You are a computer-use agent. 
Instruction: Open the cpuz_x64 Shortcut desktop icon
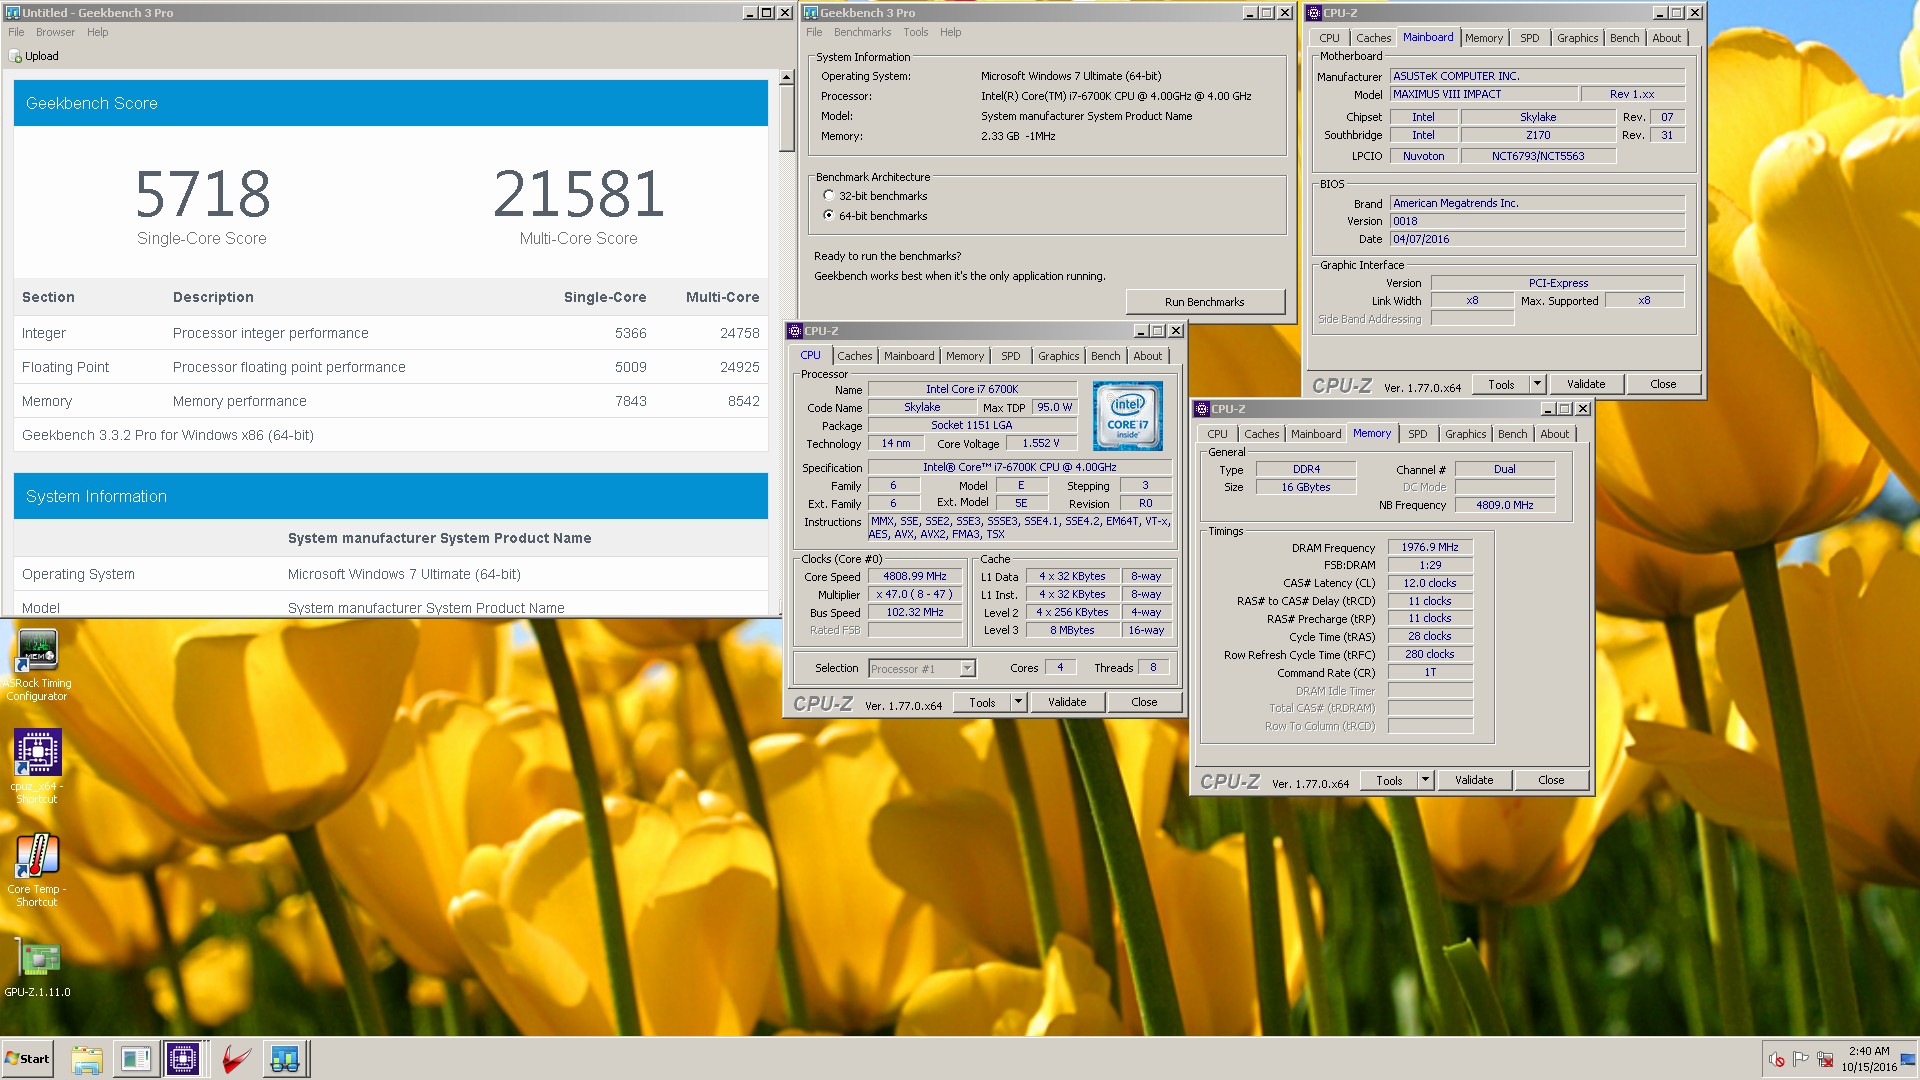coord(37,766)
